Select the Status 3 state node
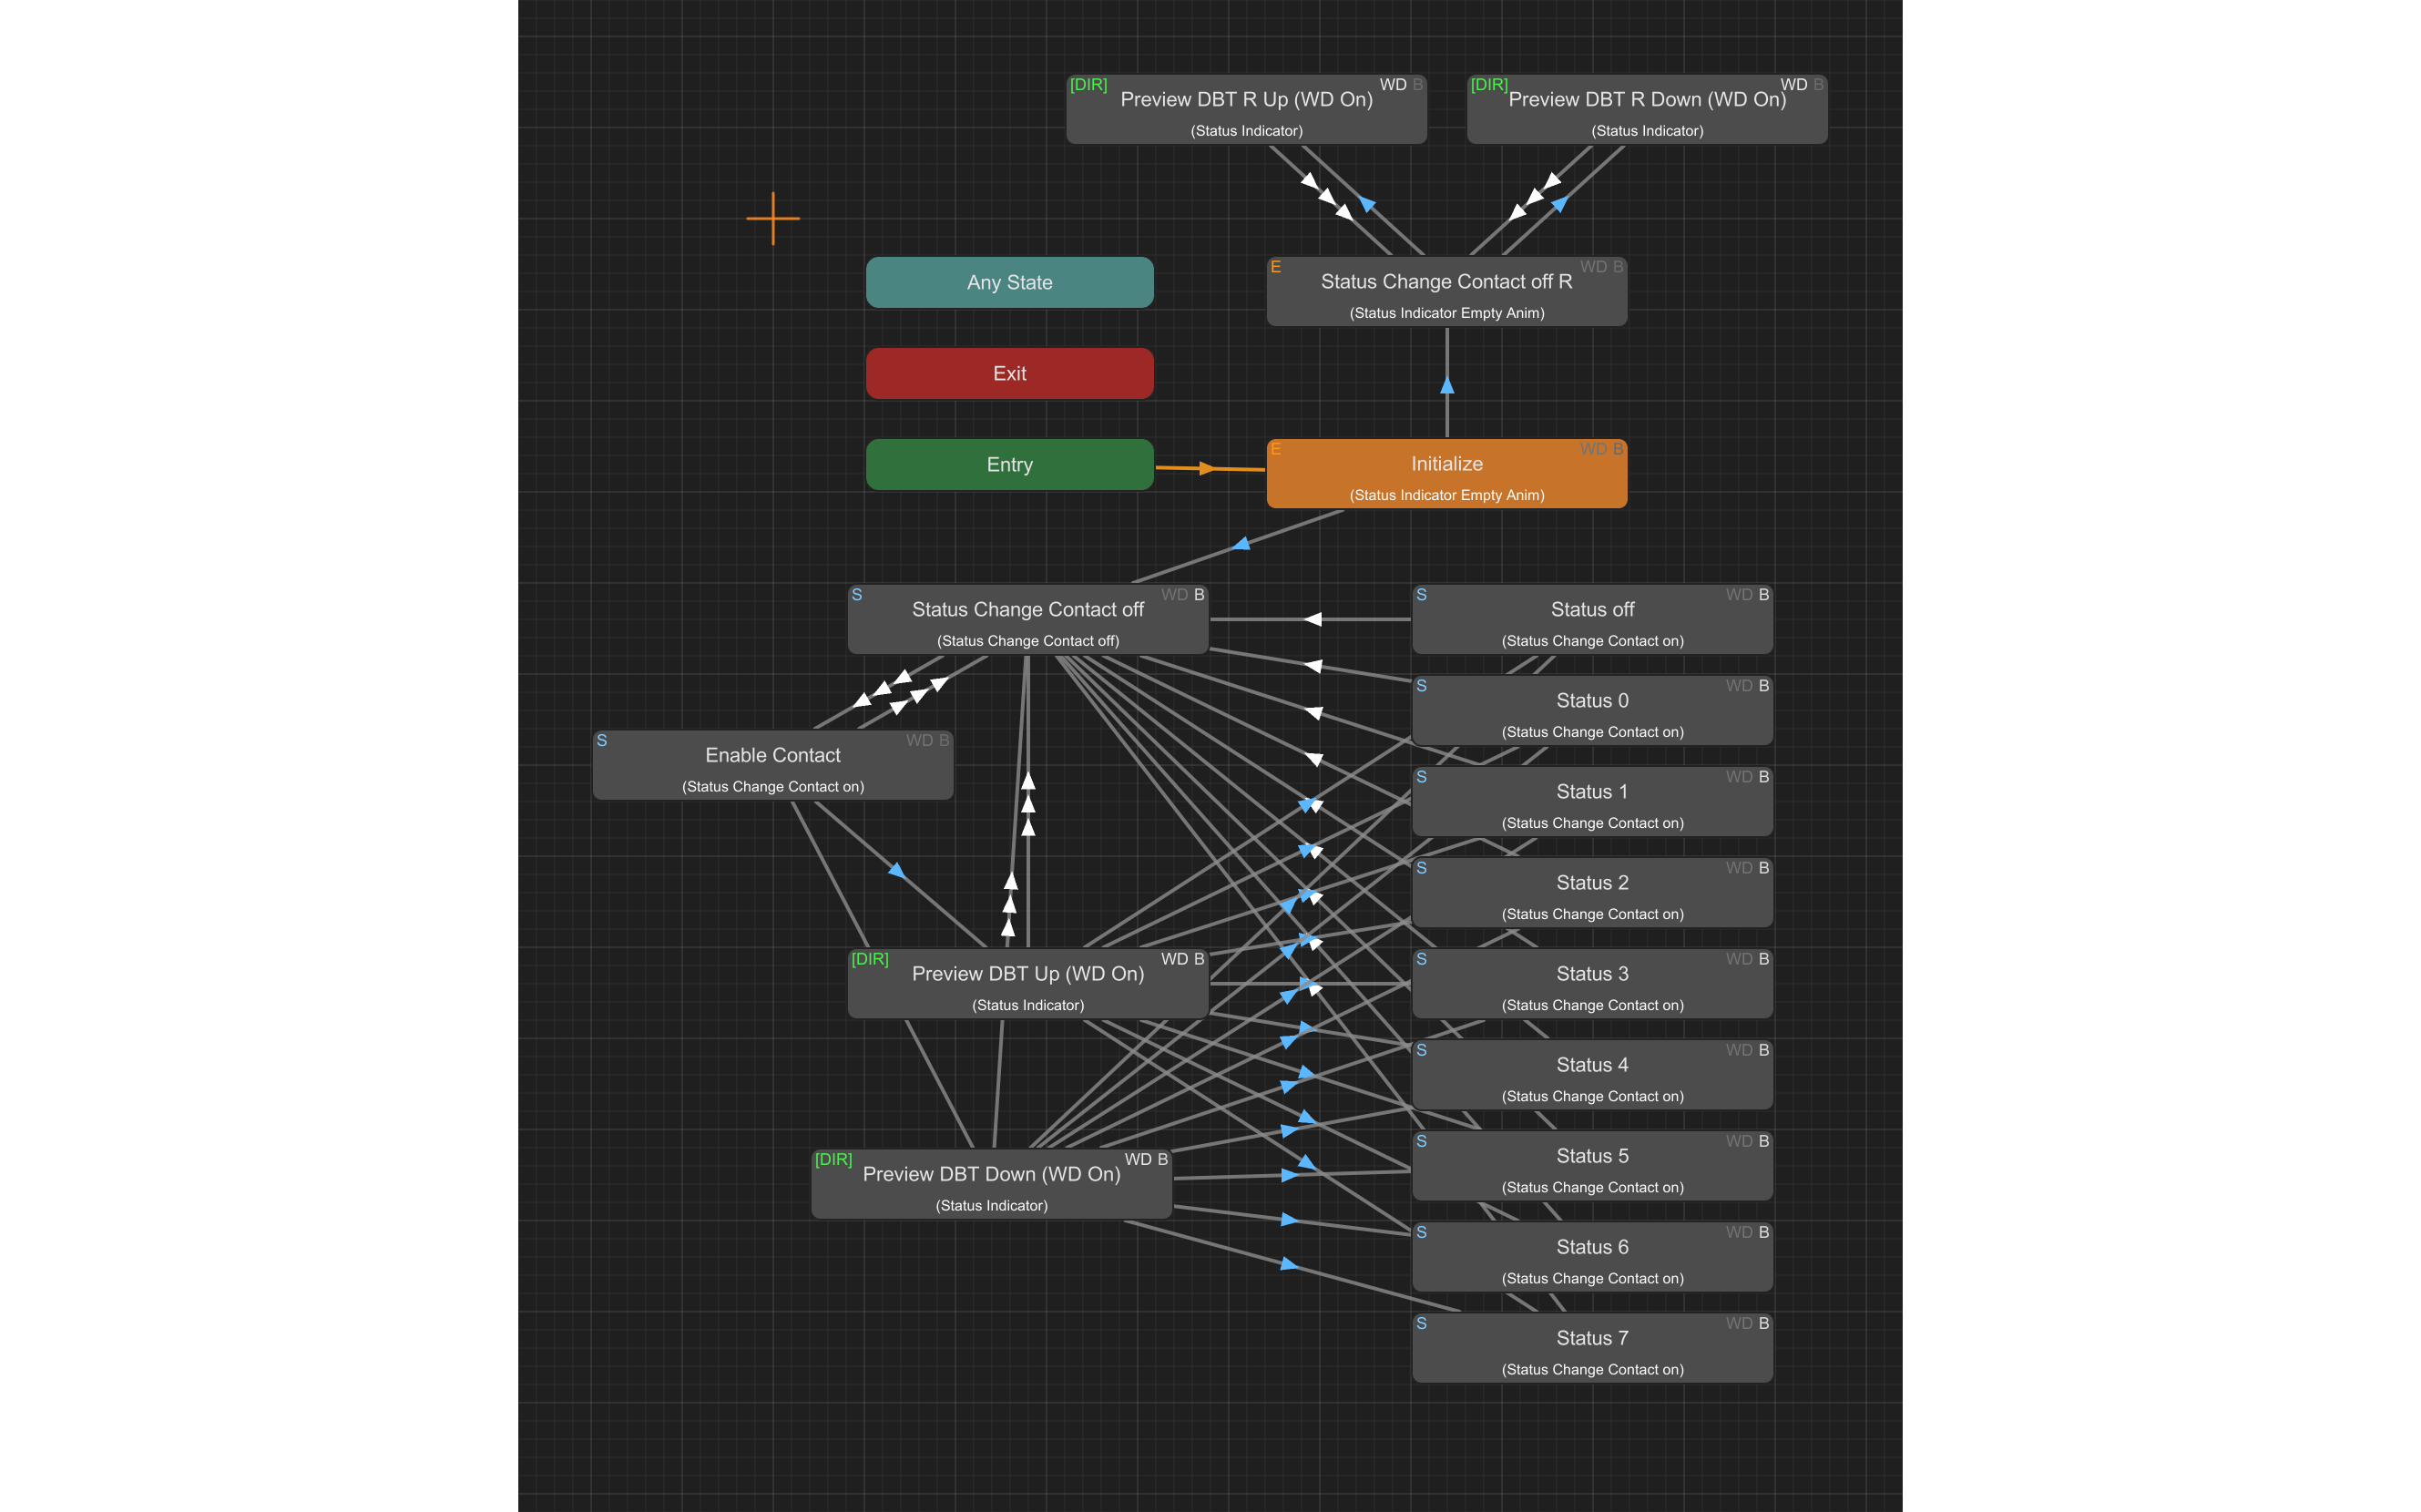Image resolution: width=2421 pixels, height=1512 pixels. pos(1592,984)
